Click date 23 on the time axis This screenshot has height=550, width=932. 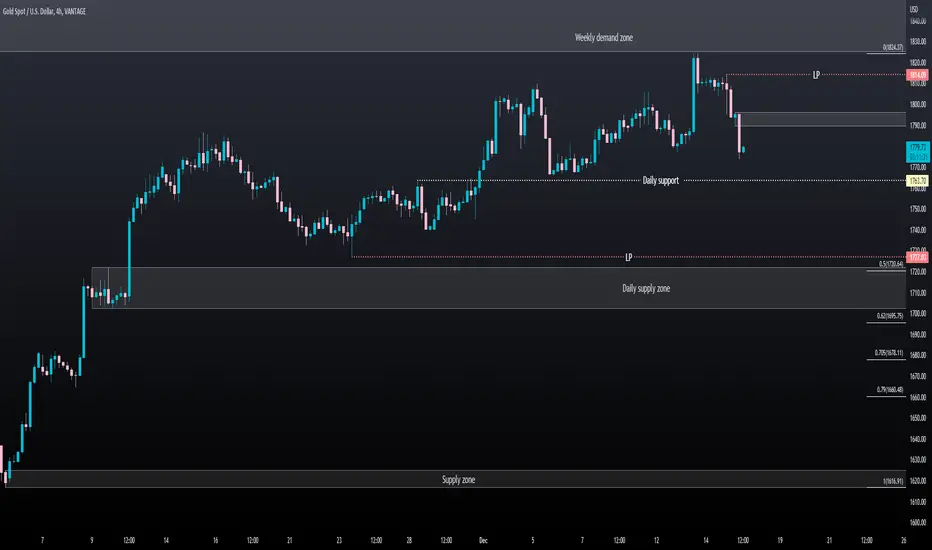coord(339,540)
